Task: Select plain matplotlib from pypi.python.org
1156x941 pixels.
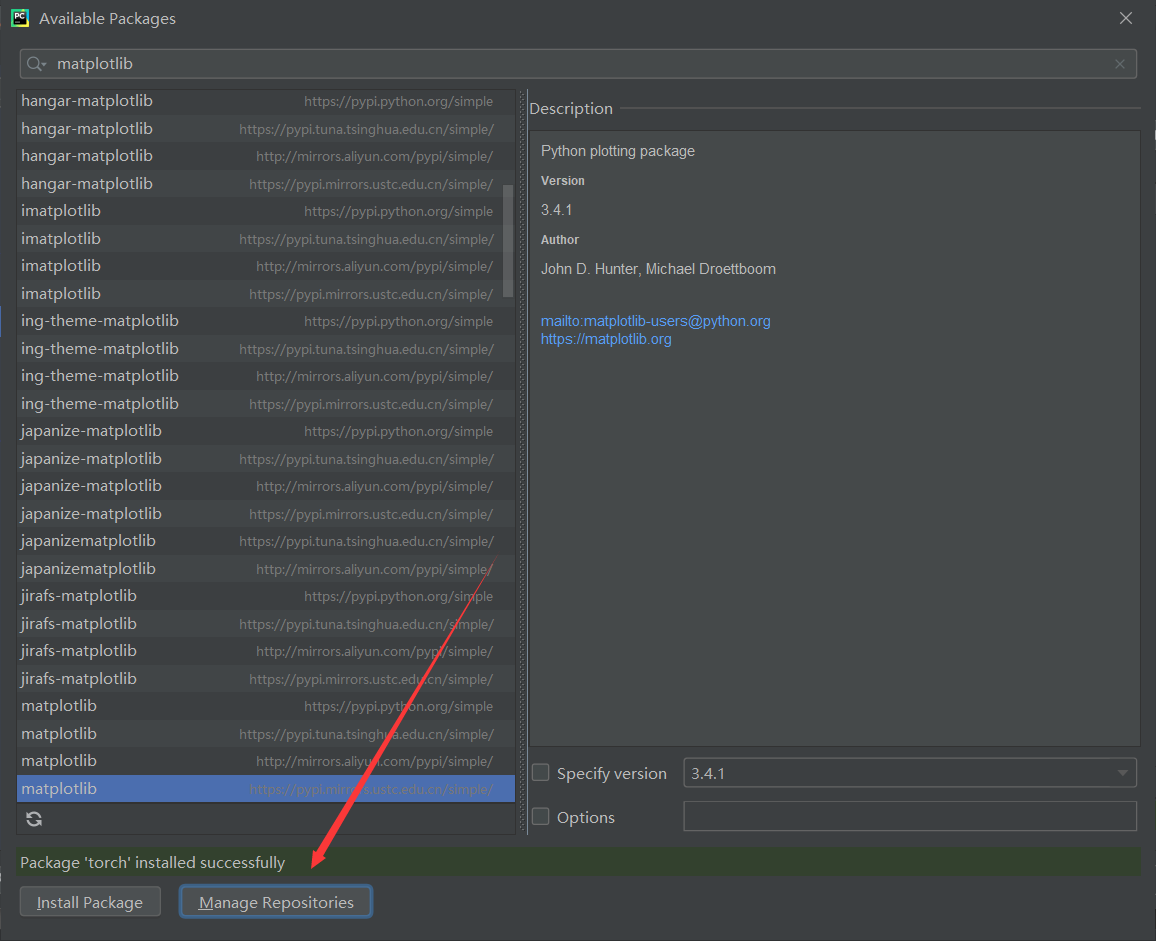Action: 265,706
